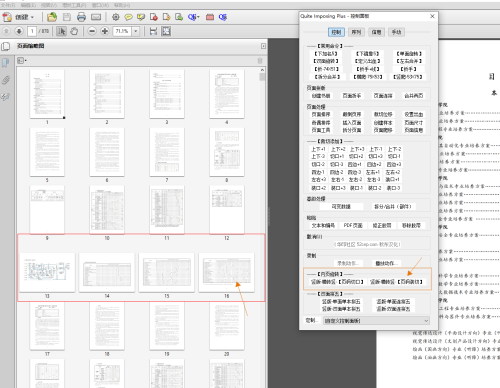Go to next page arrow icon
The image size is (500, 388).
tap(19, 31)
